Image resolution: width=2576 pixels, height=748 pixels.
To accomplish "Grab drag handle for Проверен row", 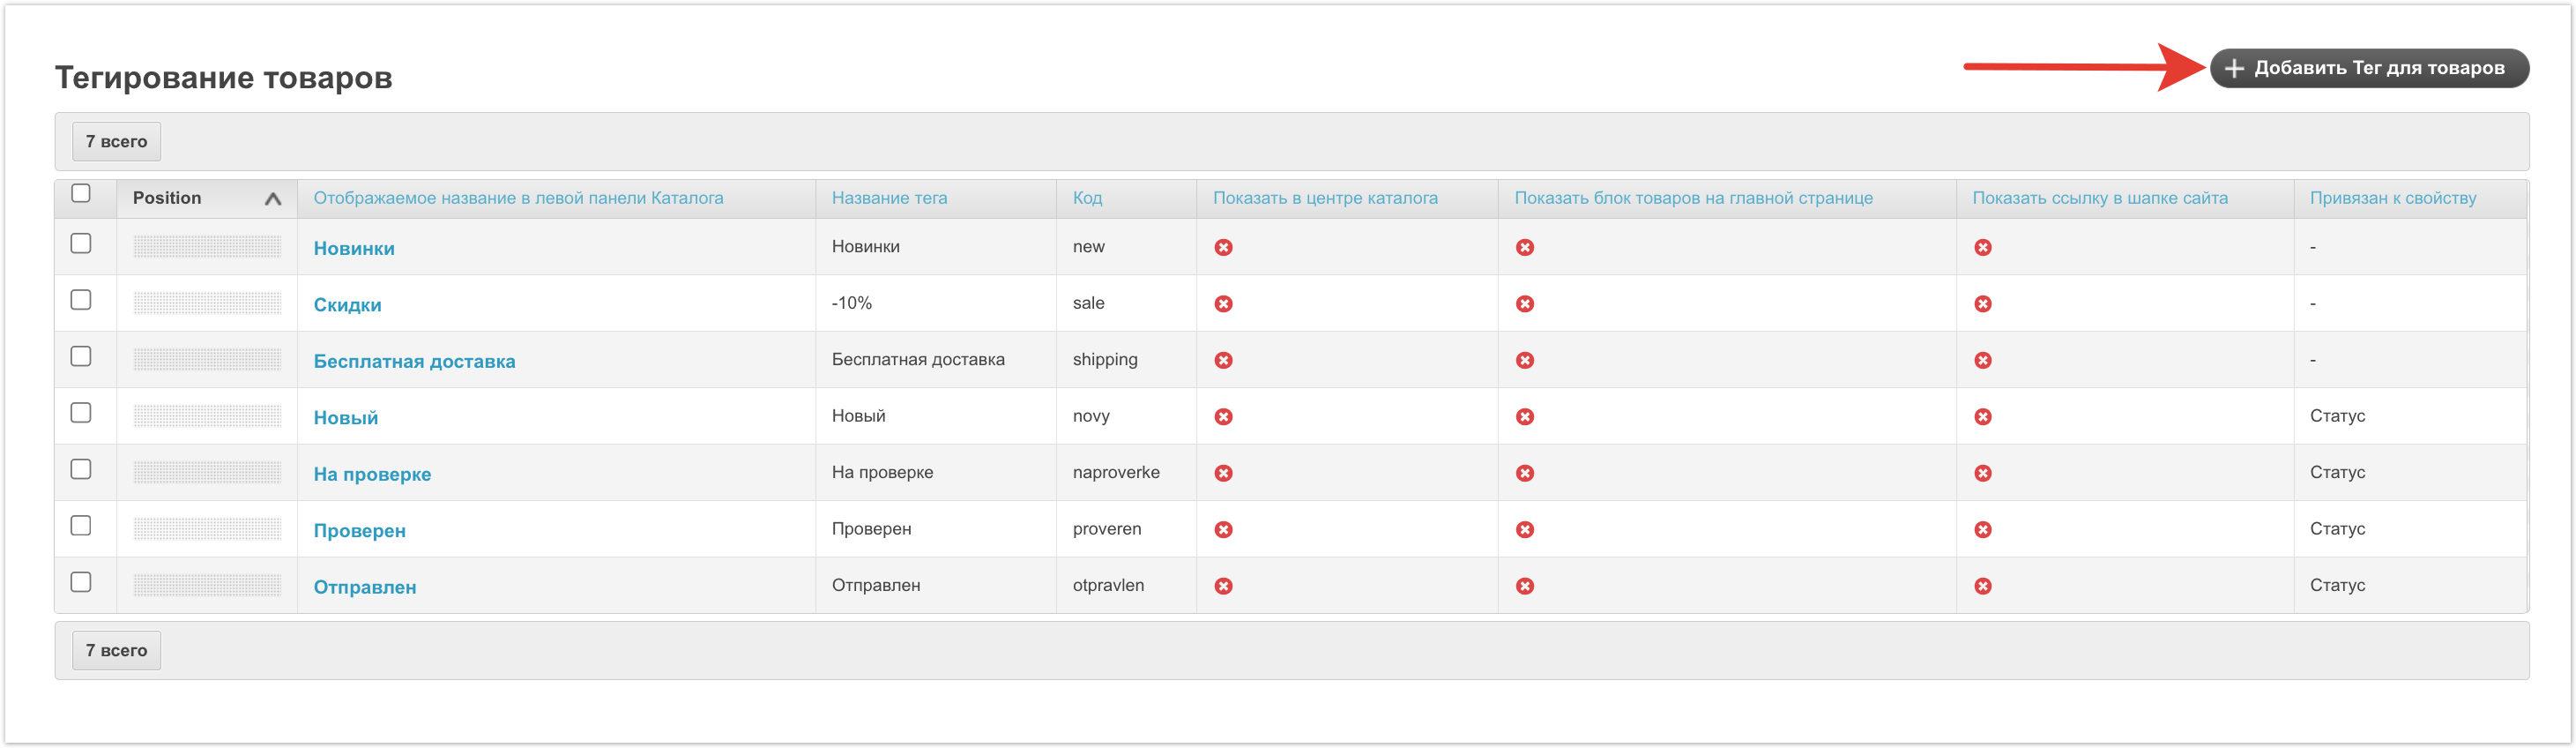I will tap(207, 529).
